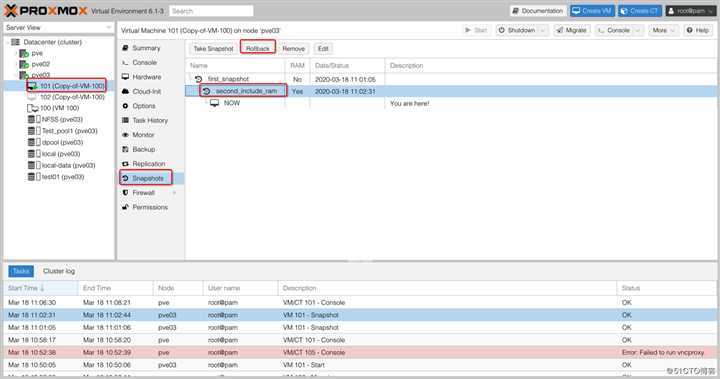Click the Create CT button

(640, 11)
